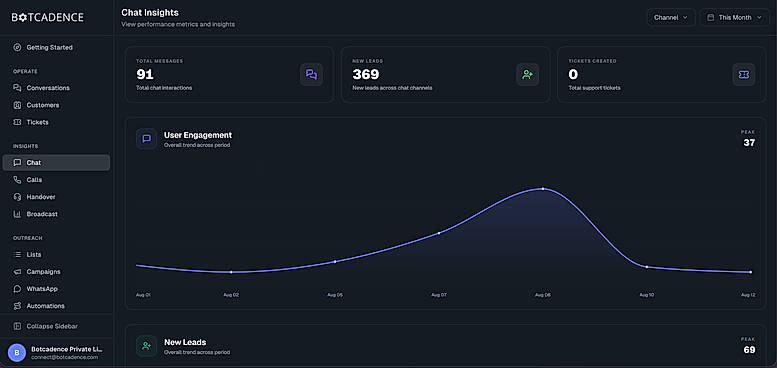Go to Campaigns
777x368 pixels.
click(x=56, y=271)
